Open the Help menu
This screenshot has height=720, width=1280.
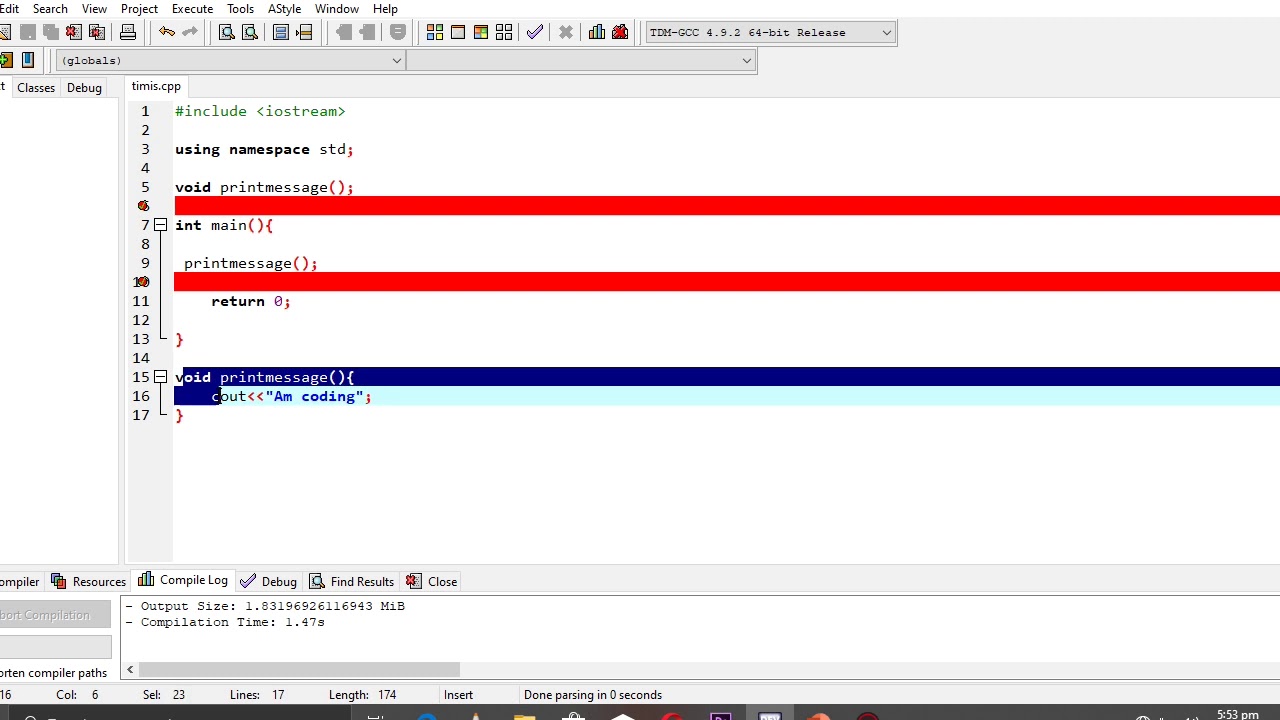point(385,9)
